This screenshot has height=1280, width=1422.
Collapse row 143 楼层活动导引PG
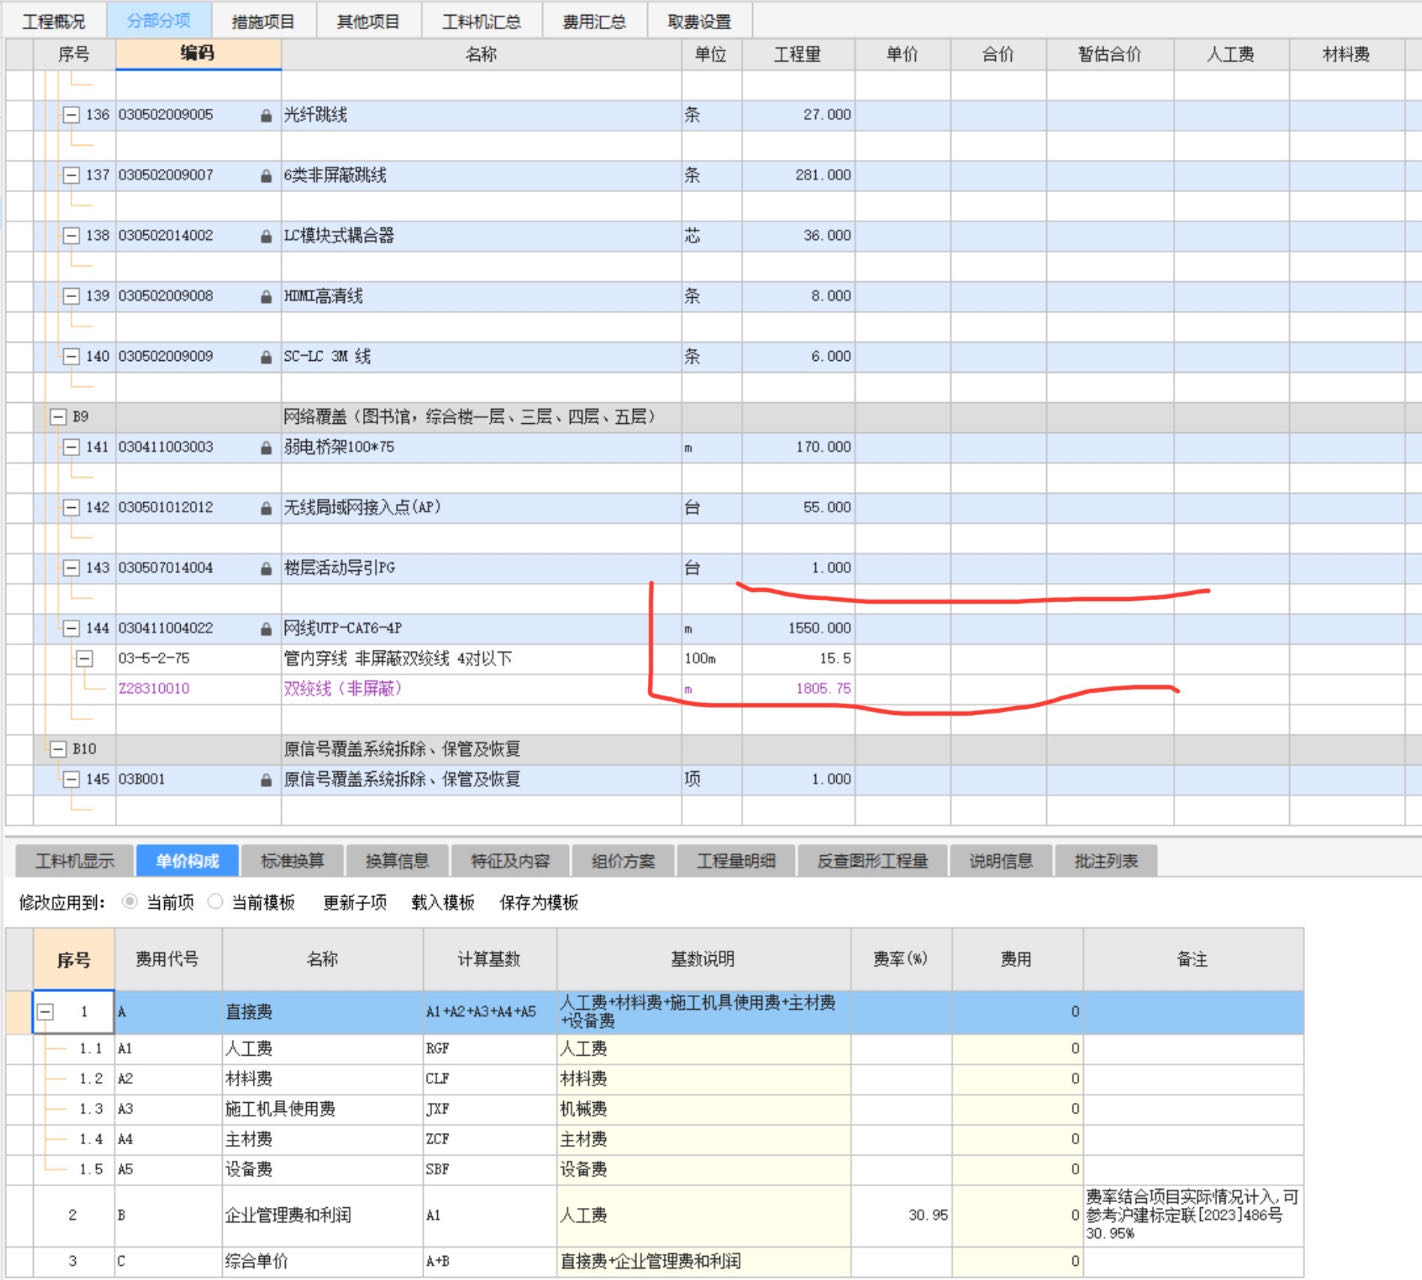(71, 568)
